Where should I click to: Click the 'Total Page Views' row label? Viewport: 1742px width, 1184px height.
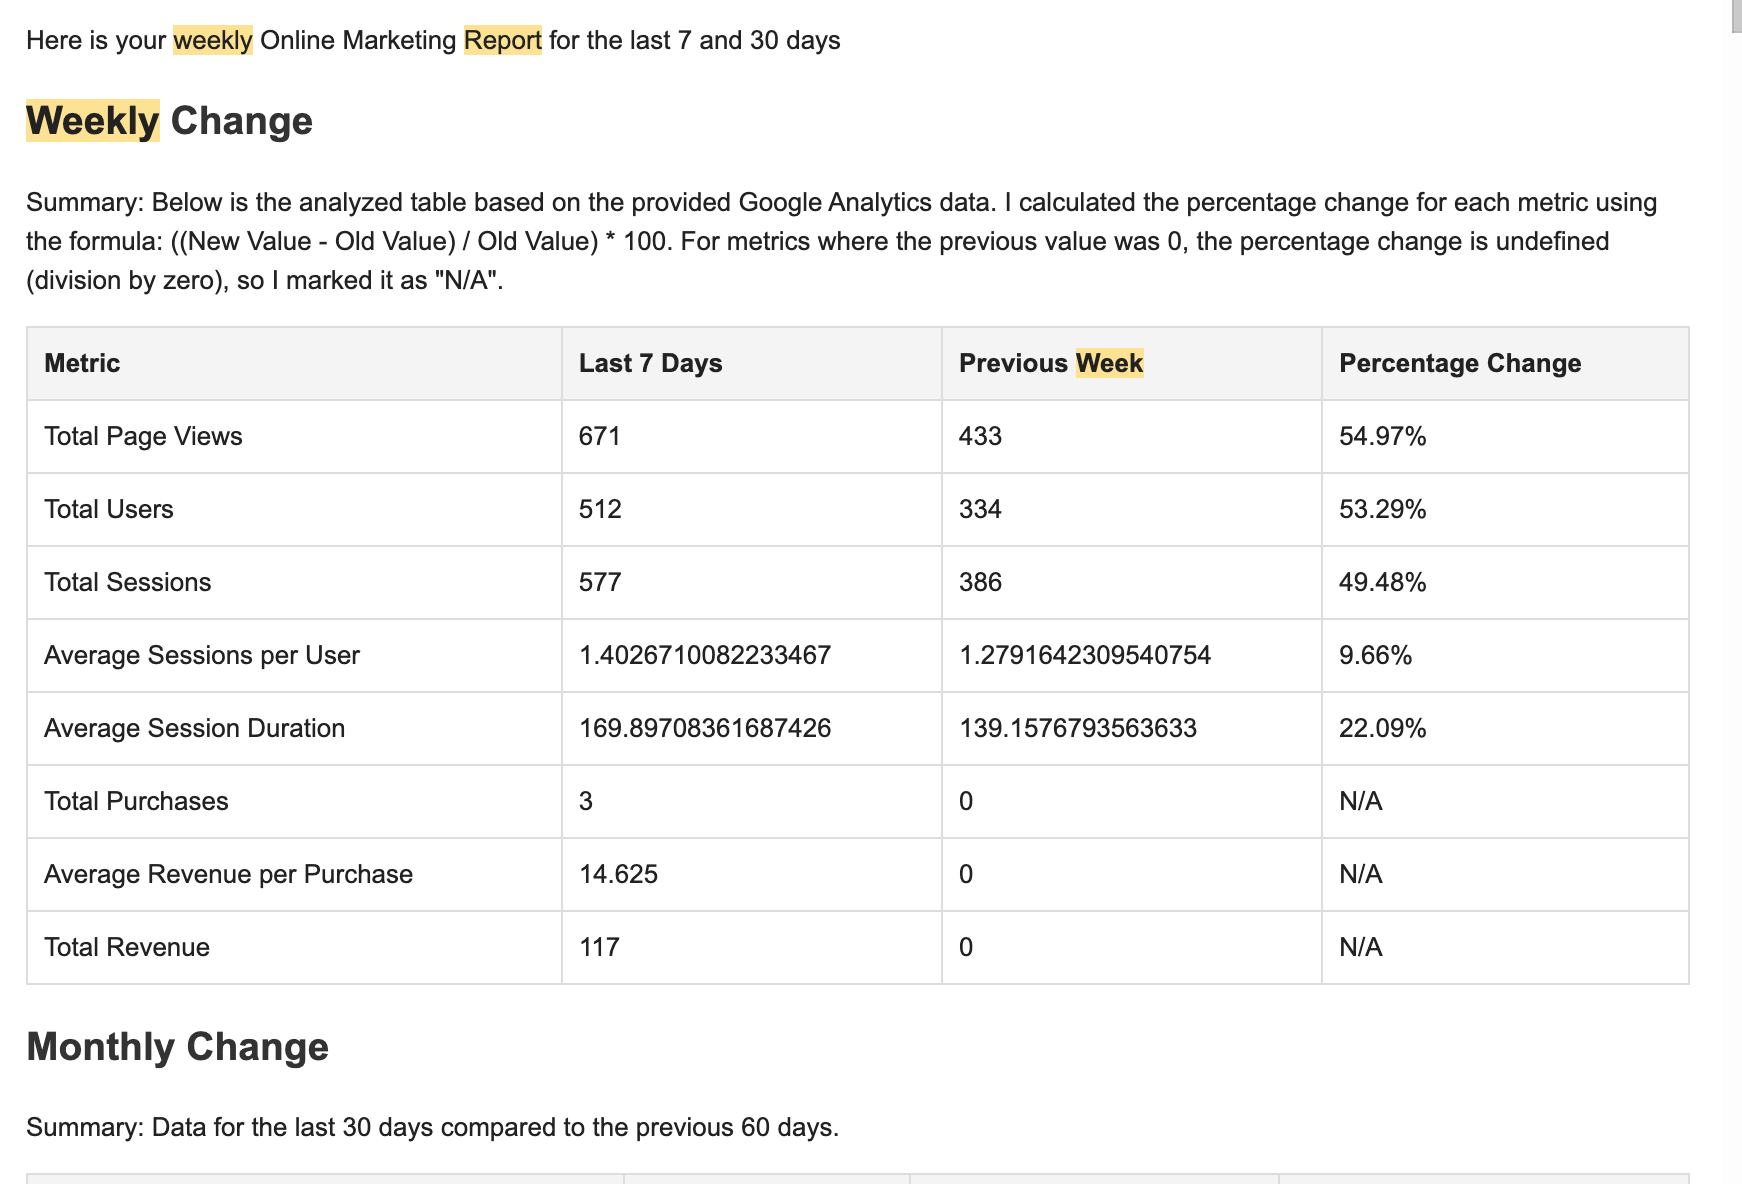tap(143, 436)
